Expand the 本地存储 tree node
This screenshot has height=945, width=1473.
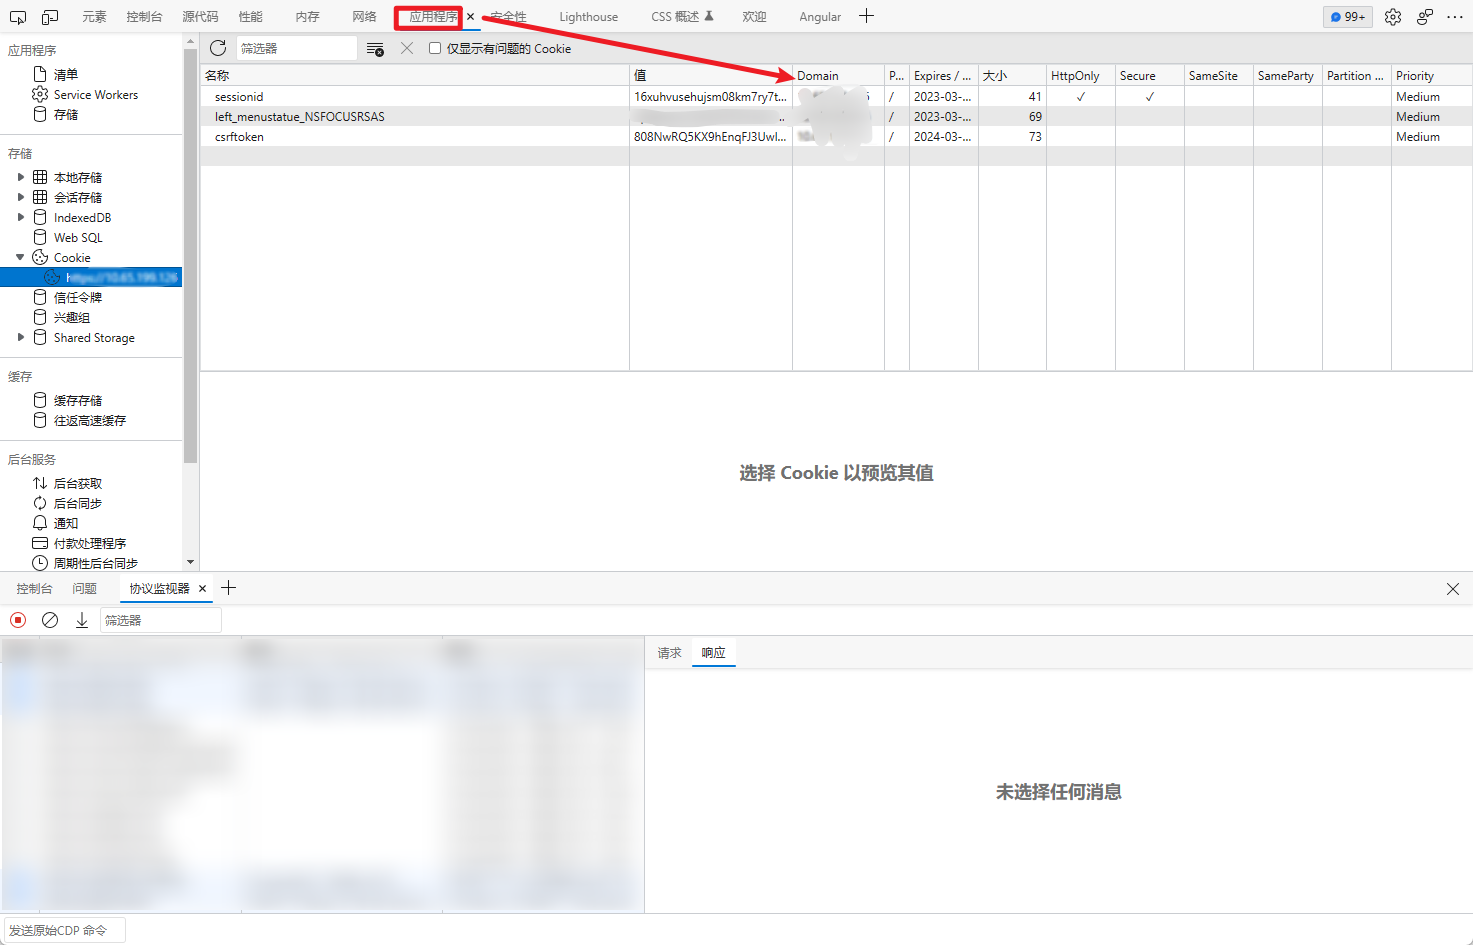(21, 177)
